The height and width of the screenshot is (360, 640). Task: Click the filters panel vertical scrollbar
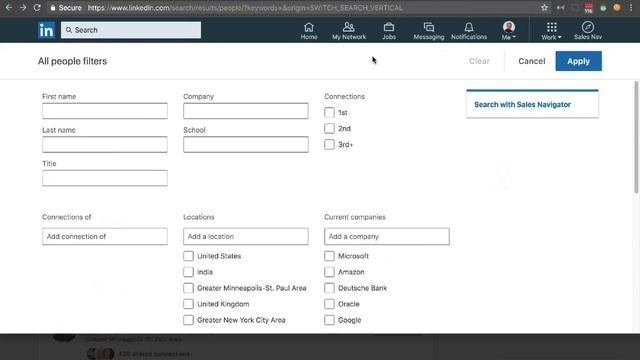(636, 137)
